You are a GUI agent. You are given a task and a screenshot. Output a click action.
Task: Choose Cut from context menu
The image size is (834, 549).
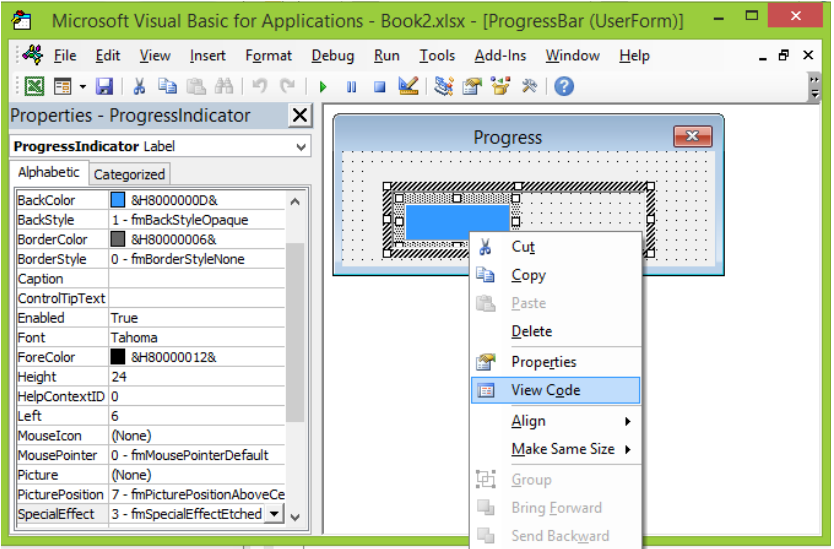pos(555,247)
